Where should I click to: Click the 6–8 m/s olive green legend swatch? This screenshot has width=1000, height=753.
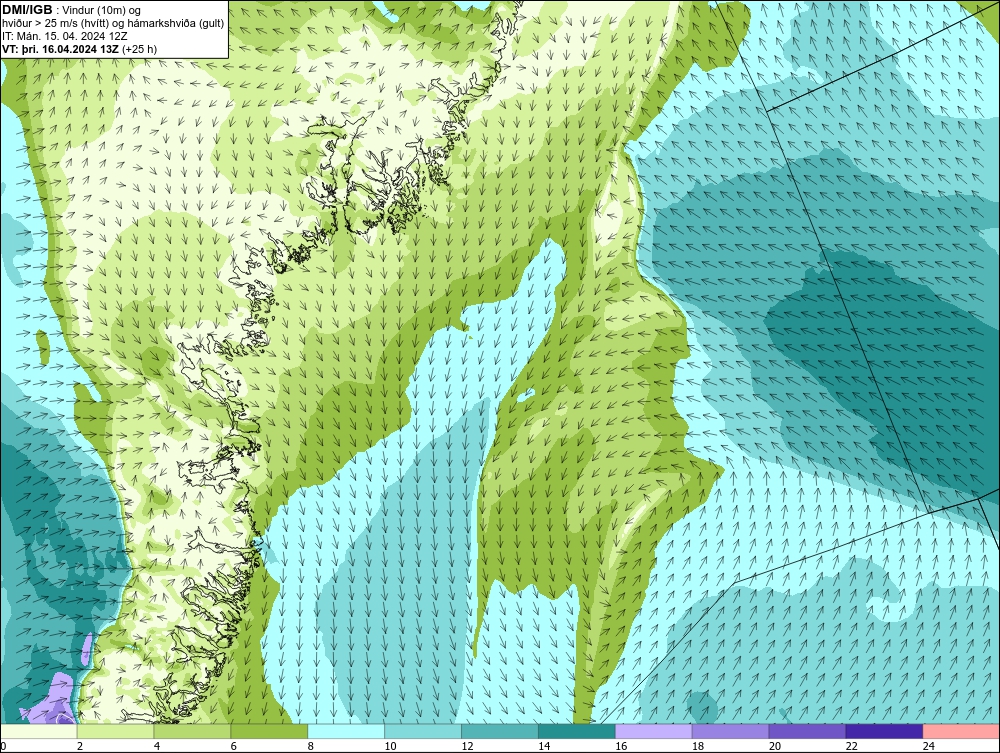tap(269, 731)
